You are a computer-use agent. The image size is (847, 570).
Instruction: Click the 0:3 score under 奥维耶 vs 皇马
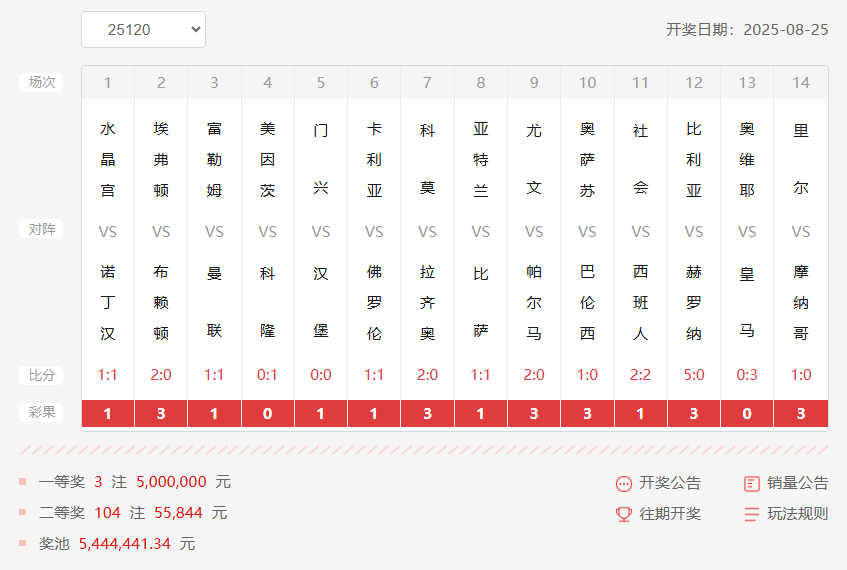747,375
